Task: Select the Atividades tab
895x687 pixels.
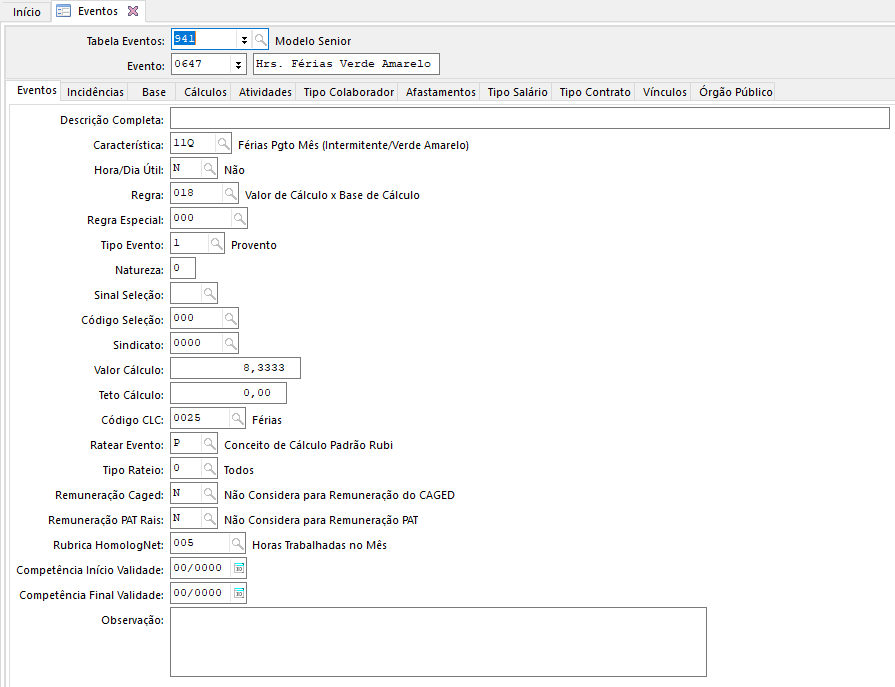Action: click(x=265, y=92)
